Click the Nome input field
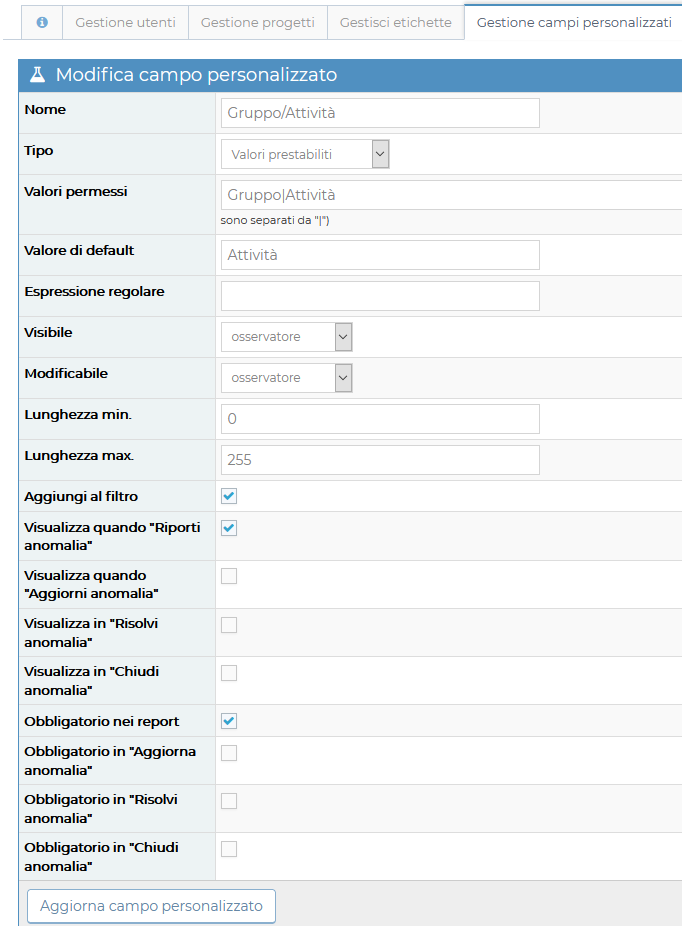This screenshot has width=682, height=926. [380, 113]
